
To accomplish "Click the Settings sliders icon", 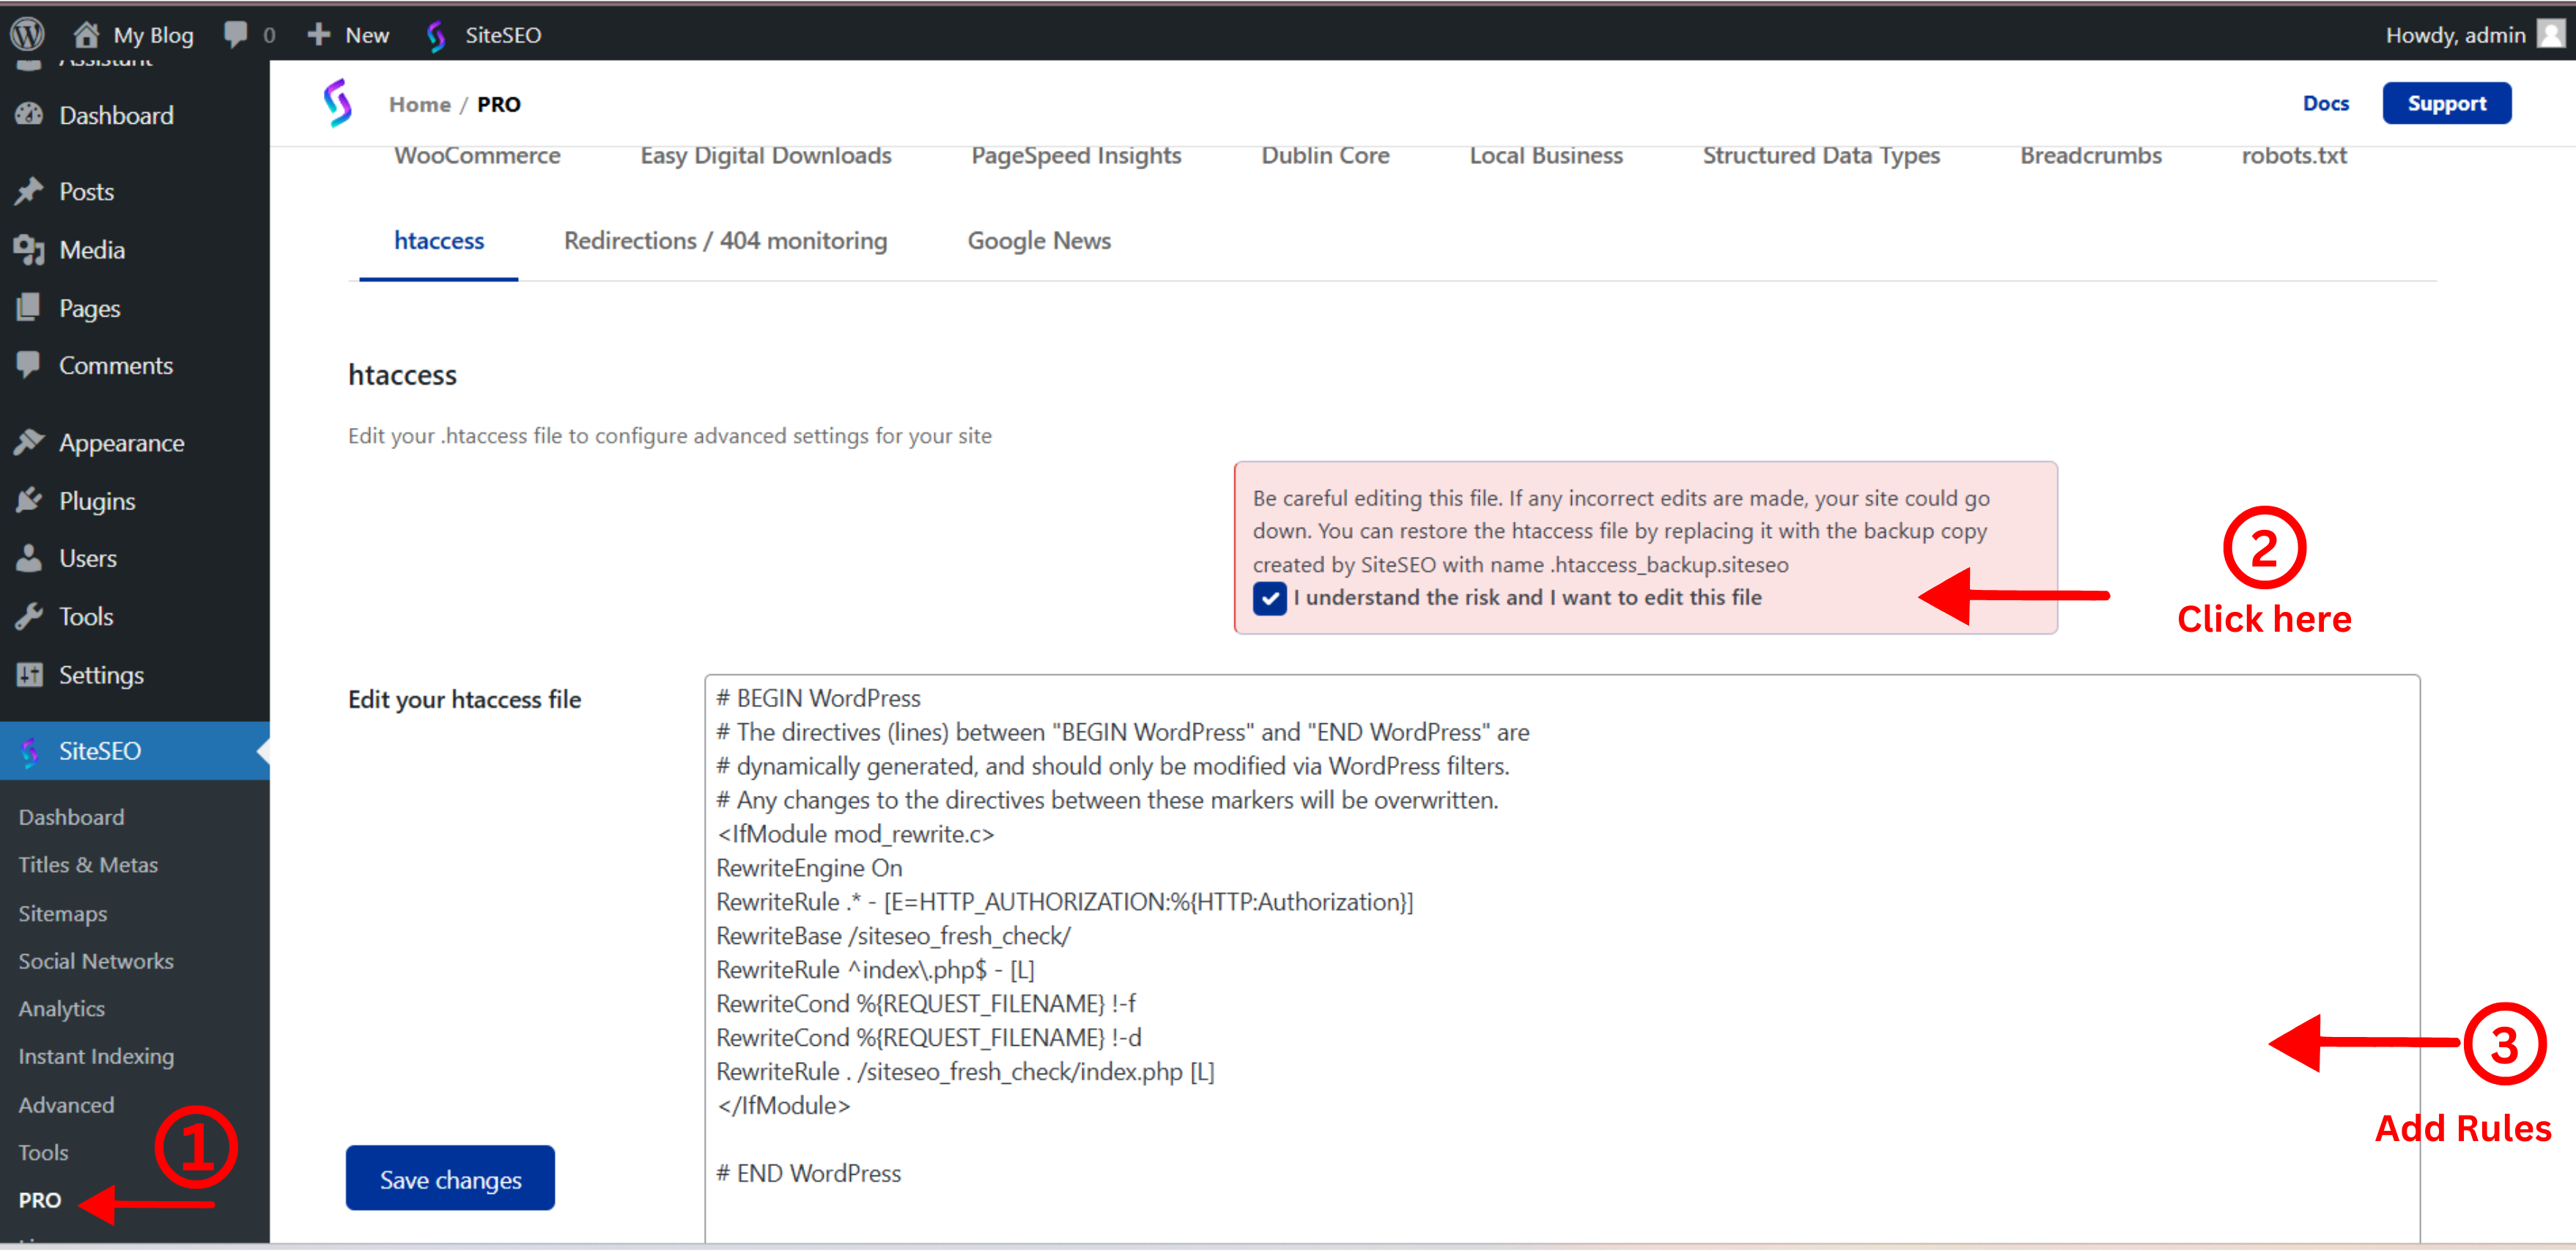I will [29, 675].
